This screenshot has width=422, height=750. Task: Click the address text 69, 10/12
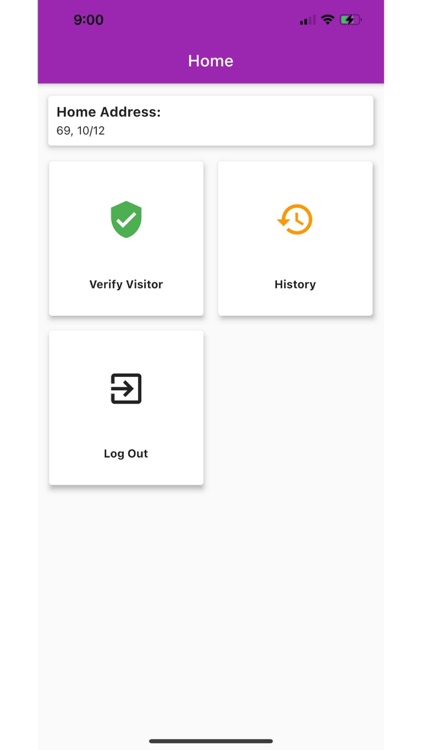80,131
